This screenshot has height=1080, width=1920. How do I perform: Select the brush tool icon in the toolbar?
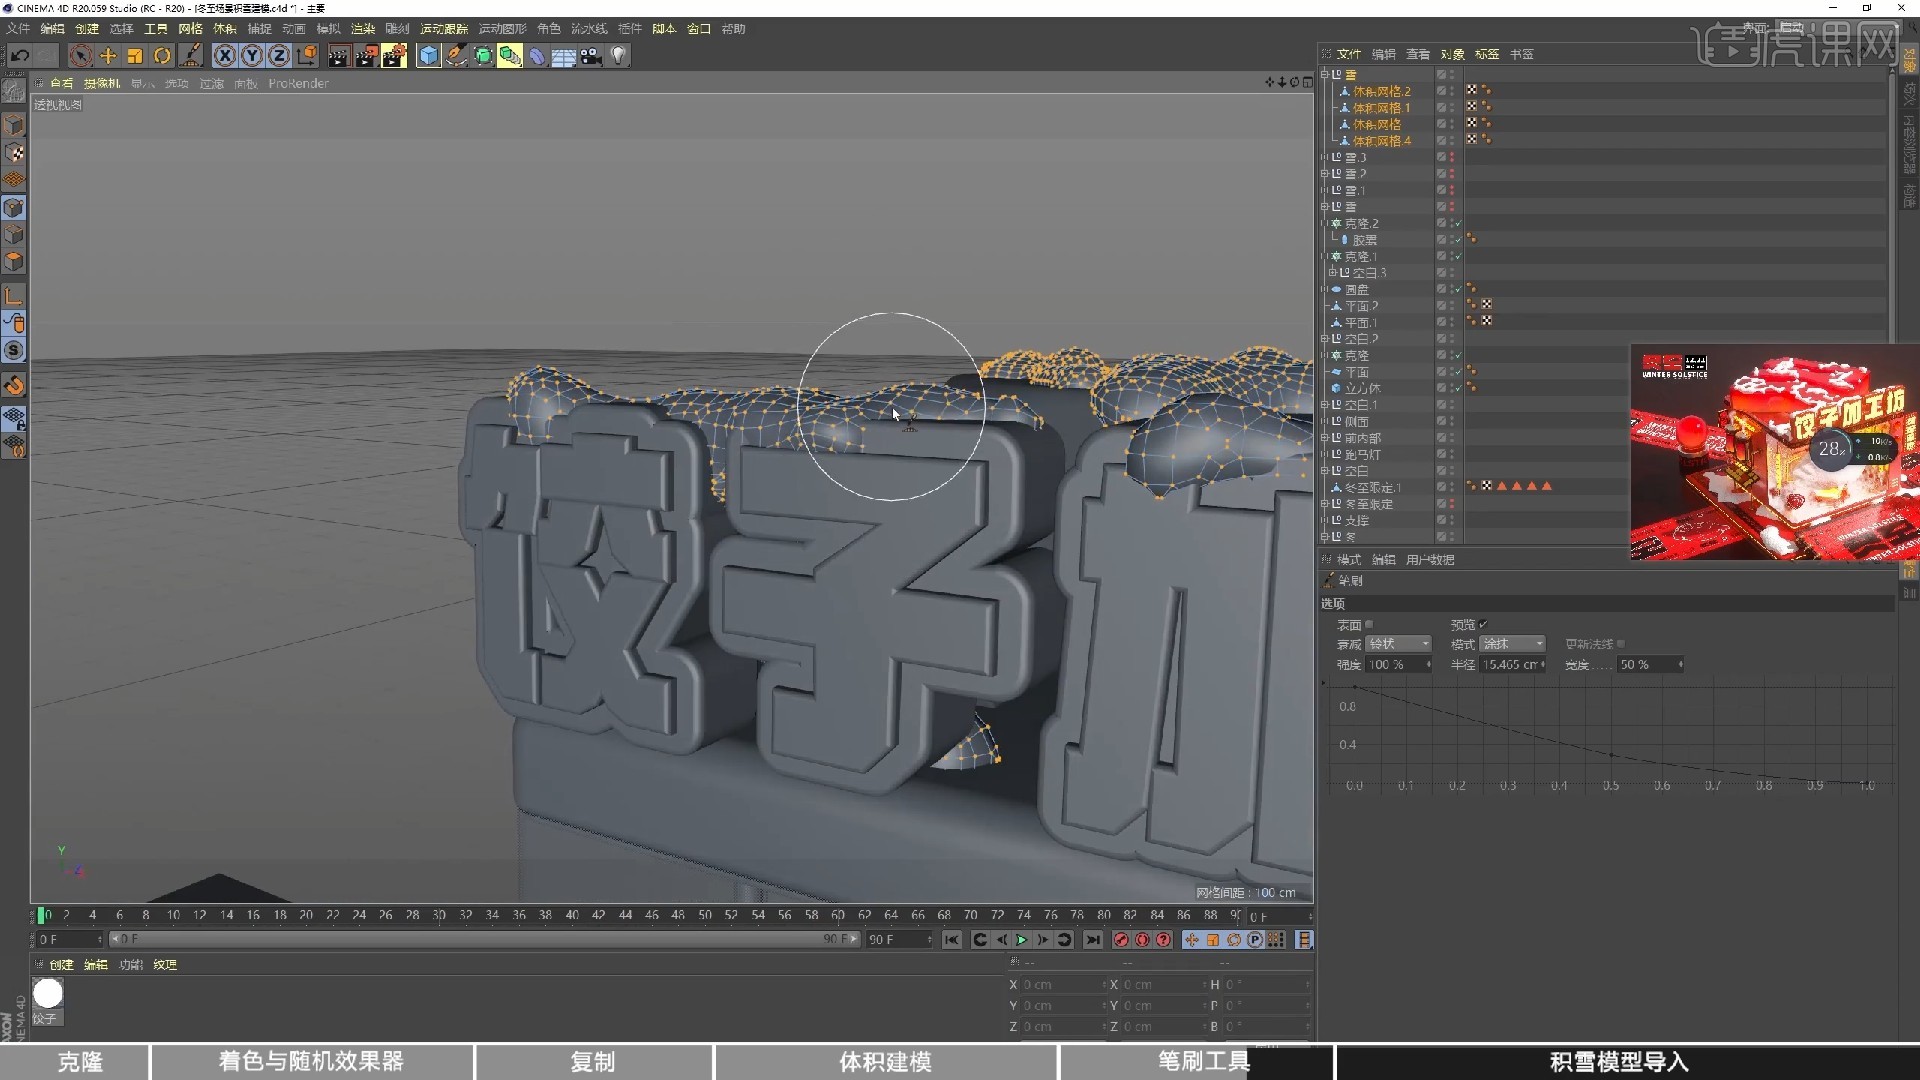(192, 56)
